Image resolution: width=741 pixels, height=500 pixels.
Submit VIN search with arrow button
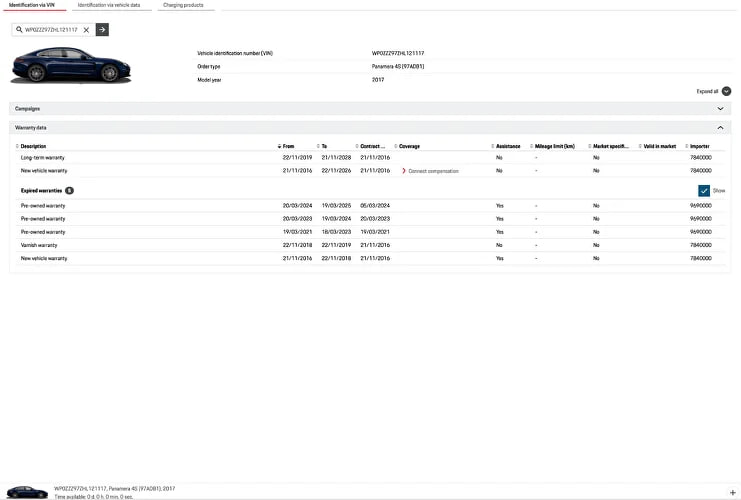102,29
